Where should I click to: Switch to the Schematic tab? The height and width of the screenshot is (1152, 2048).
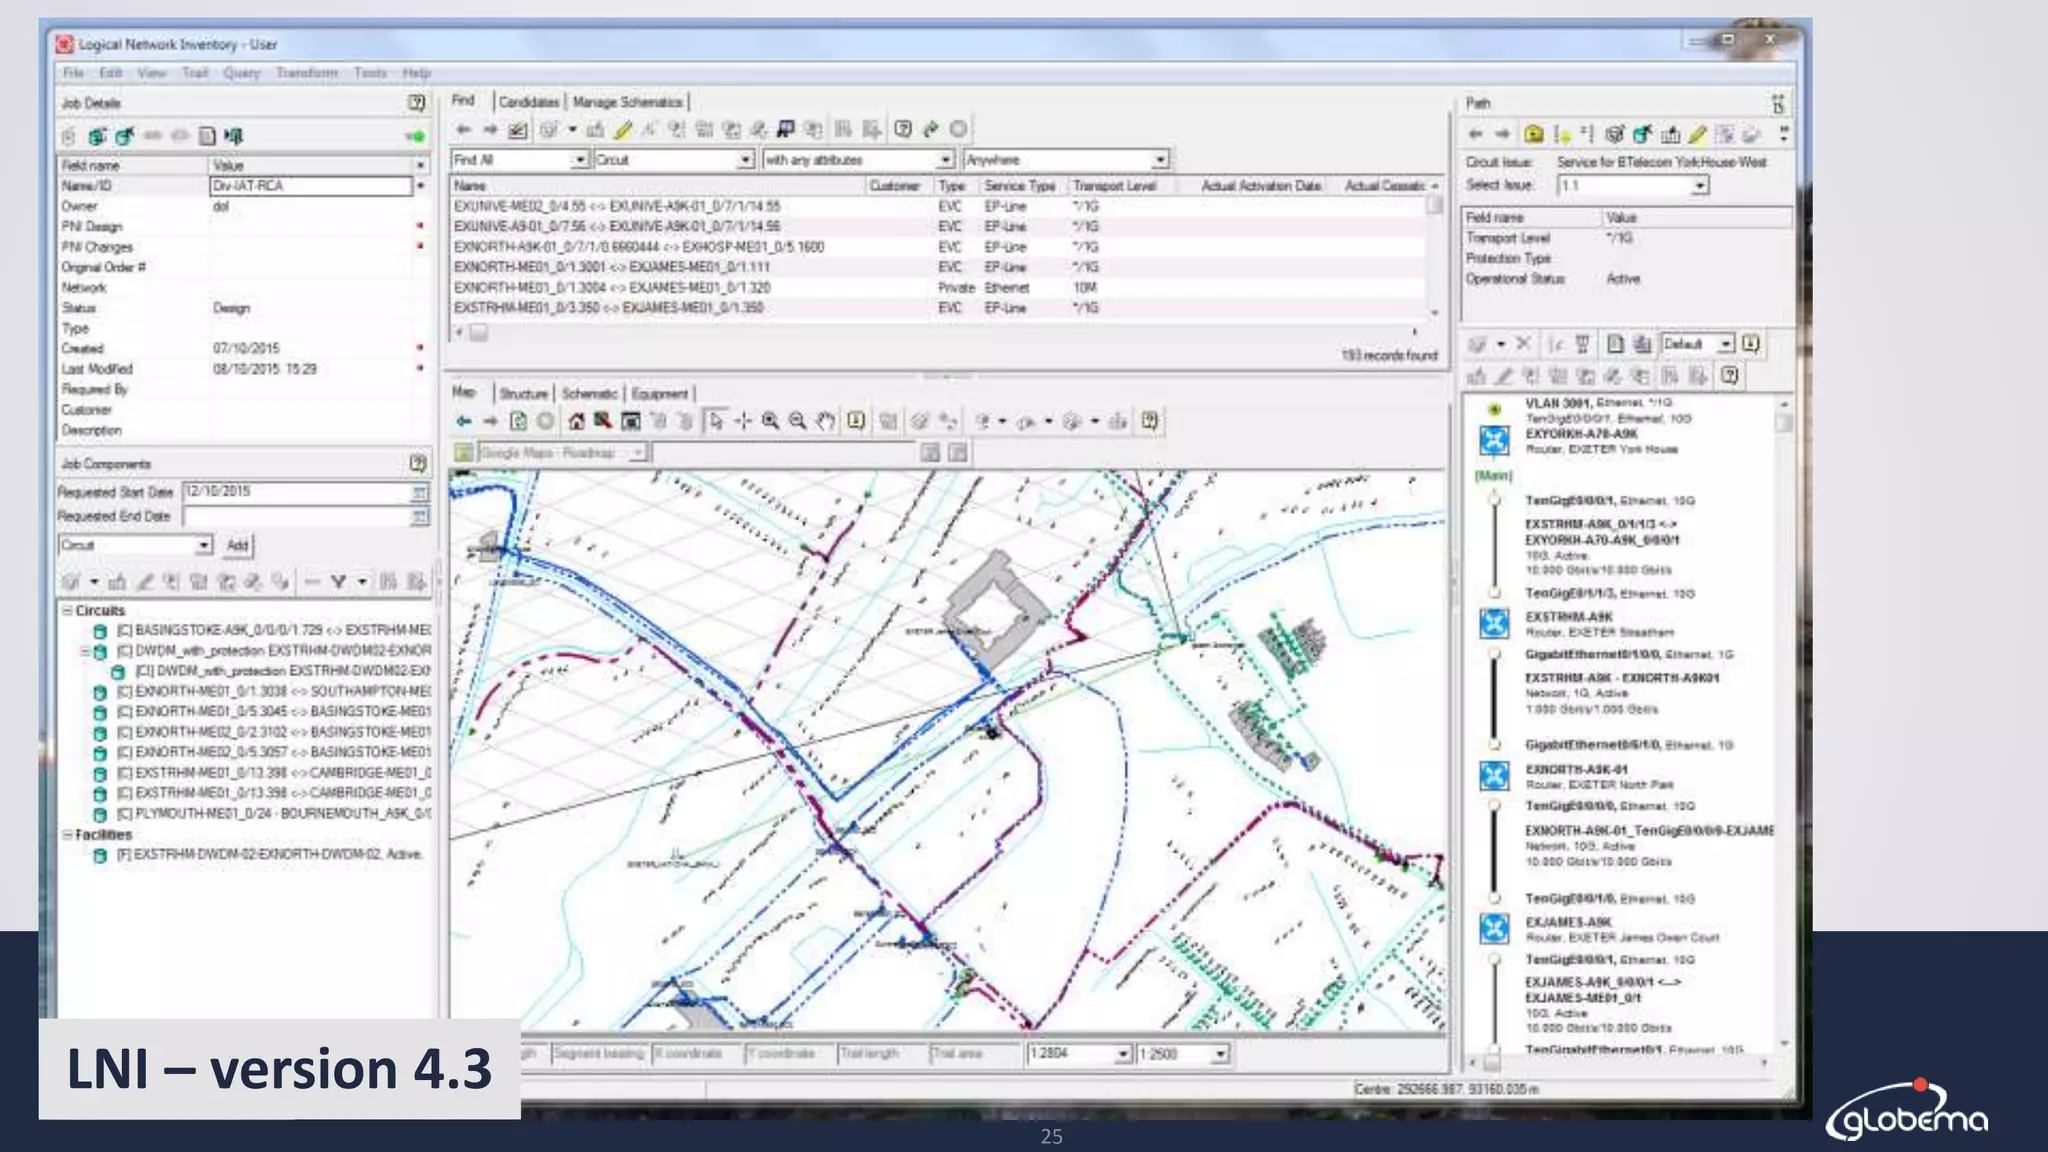coord(589,394)
